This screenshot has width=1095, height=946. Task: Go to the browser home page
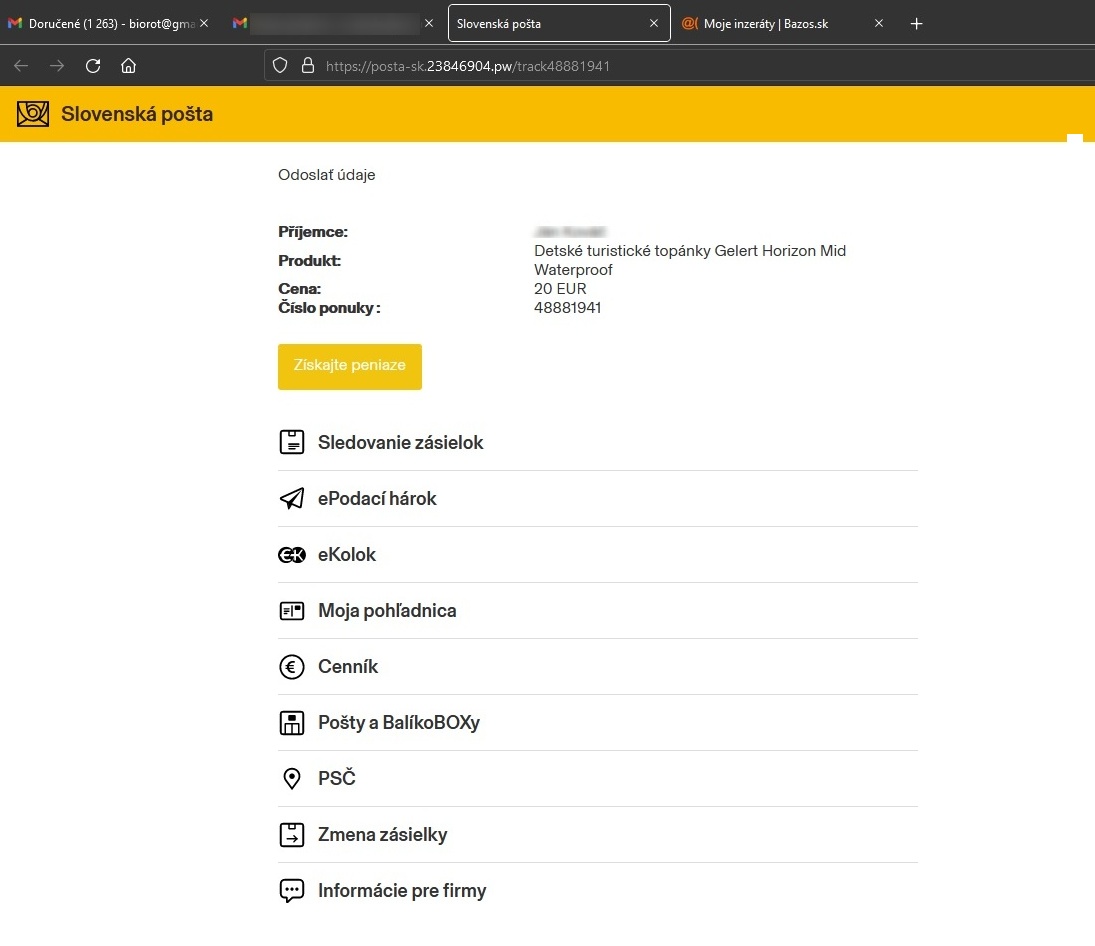pos(128,66)
